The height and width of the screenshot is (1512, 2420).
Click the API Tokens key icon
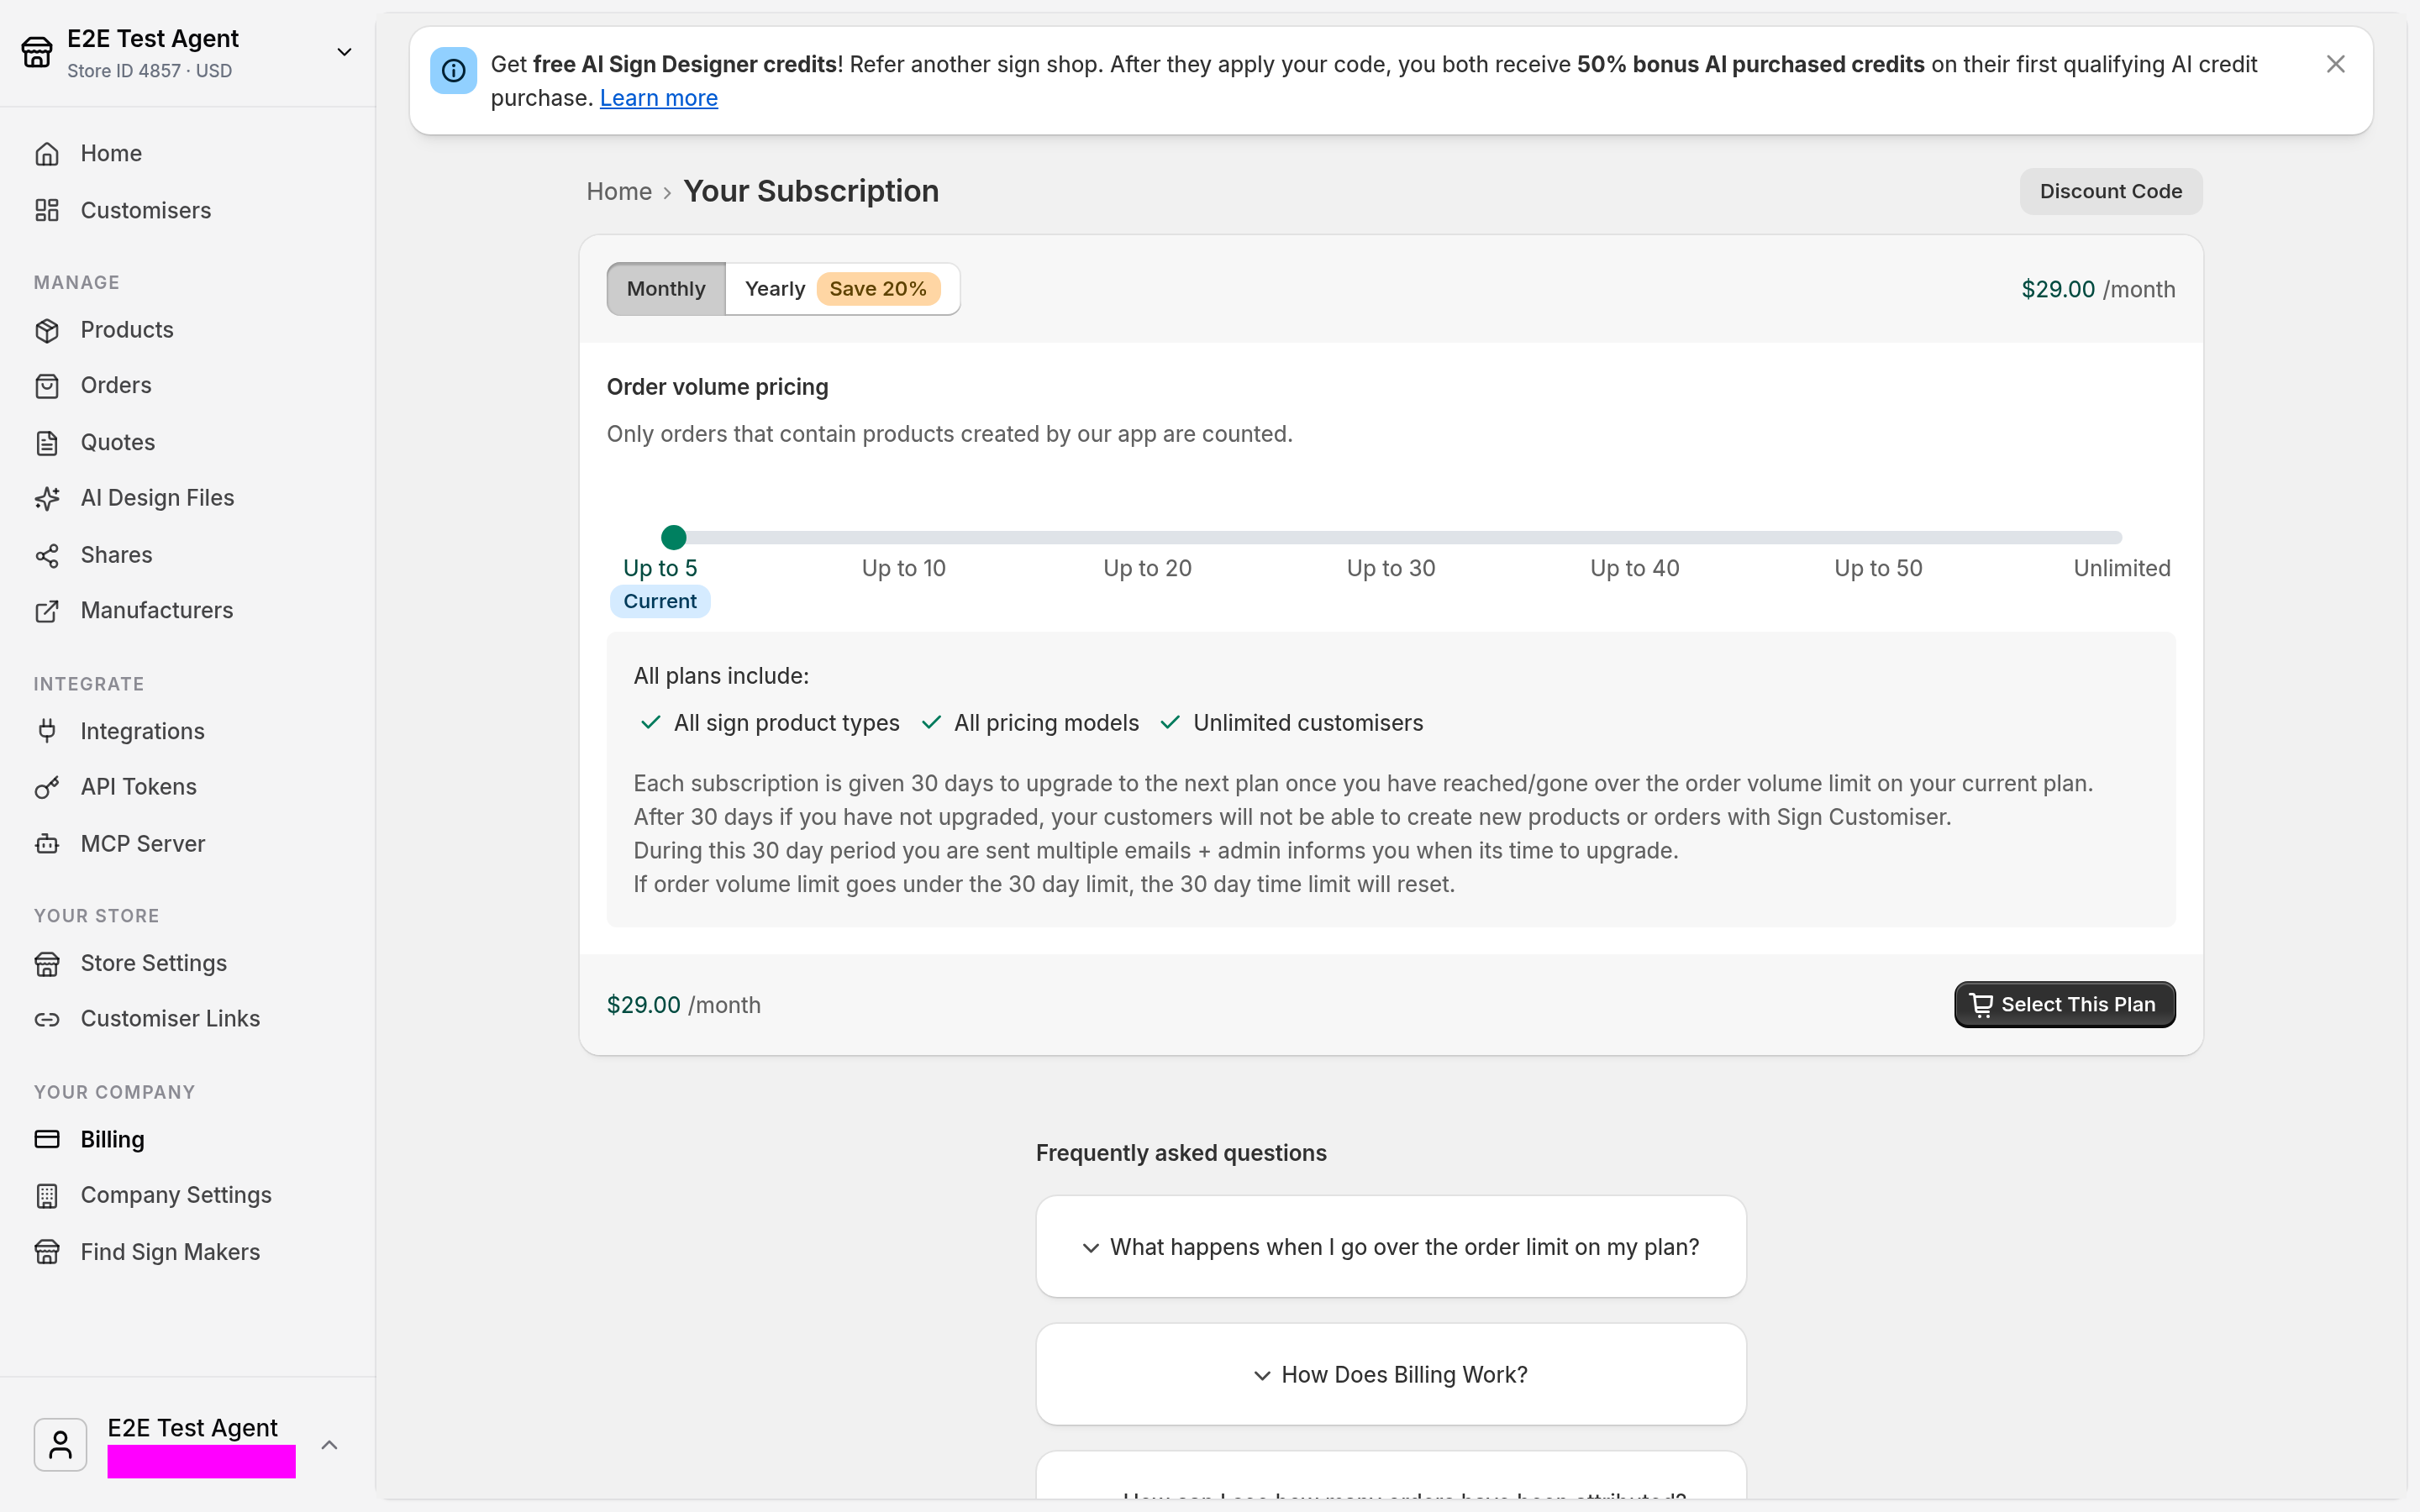coord(47,787)
